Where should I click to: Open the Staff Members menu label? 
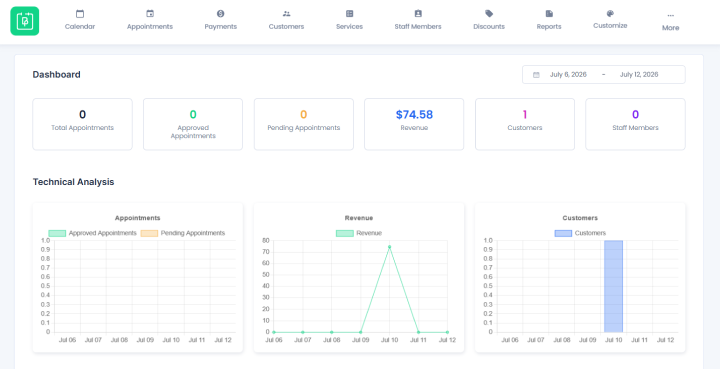pos(418,27)
